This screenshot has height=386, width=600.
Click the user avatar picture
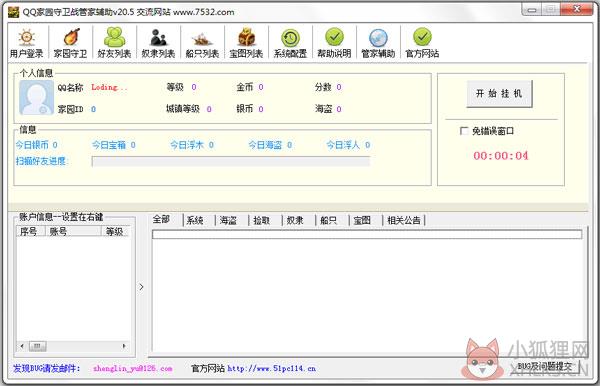click(36, 98)
